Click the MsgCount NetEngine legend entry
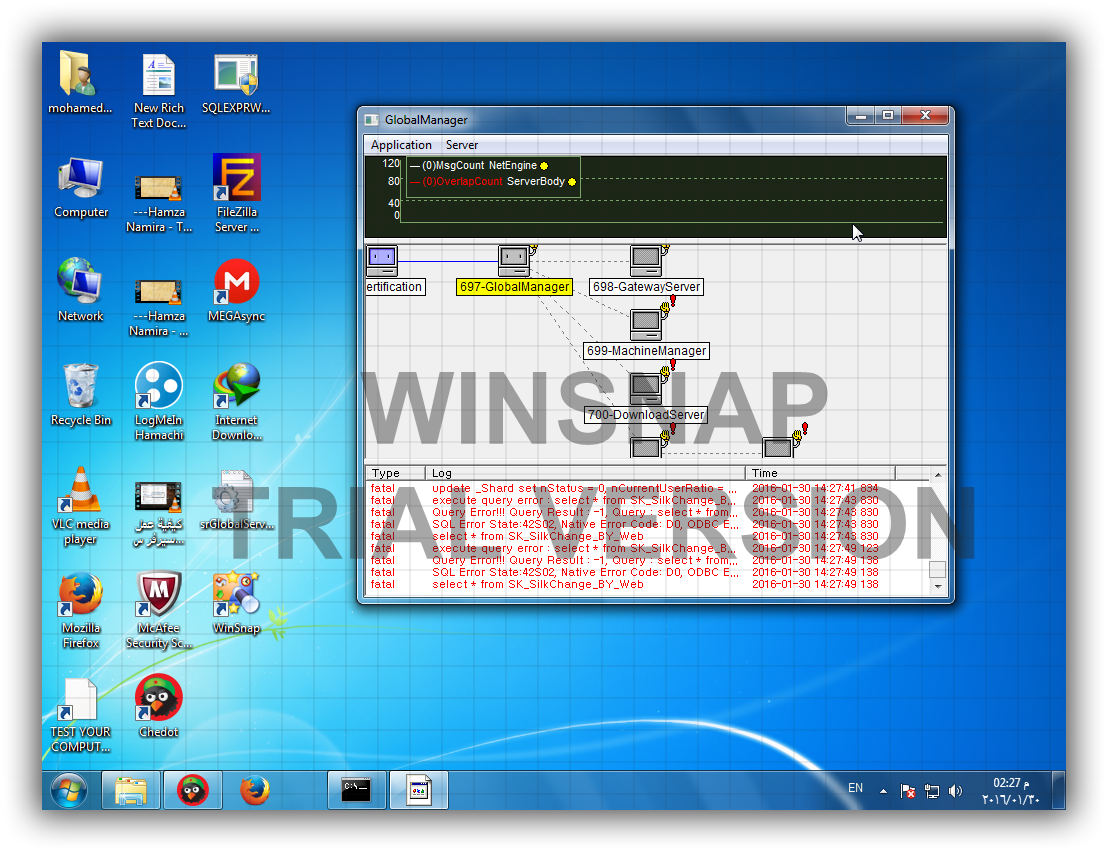Viewport: 1108px width, 852px height. (x=479, y=165)
